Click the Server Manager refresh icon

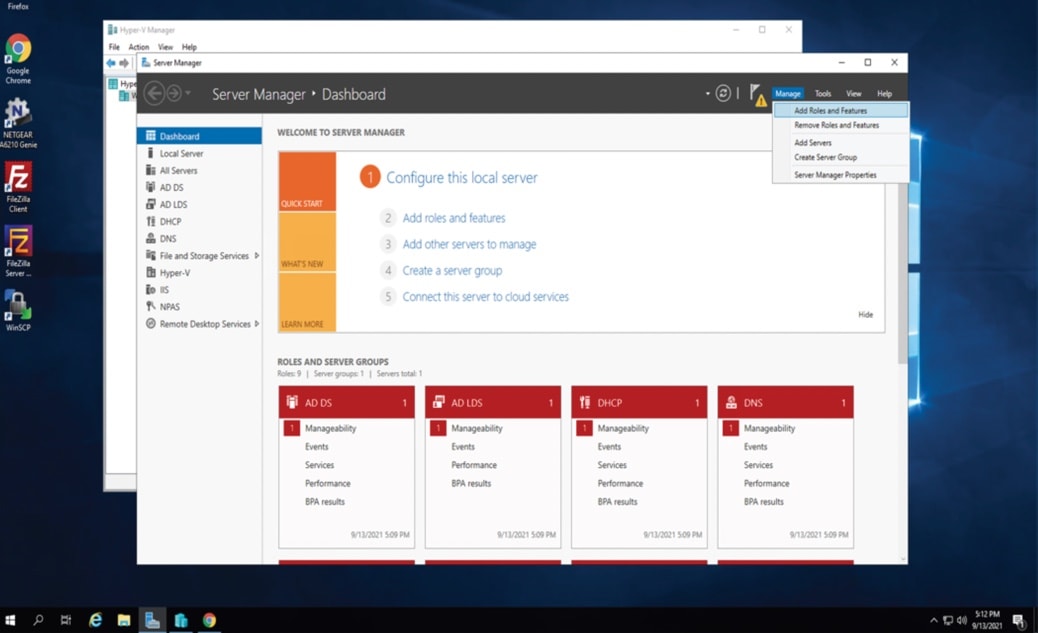tap(723, 93)
